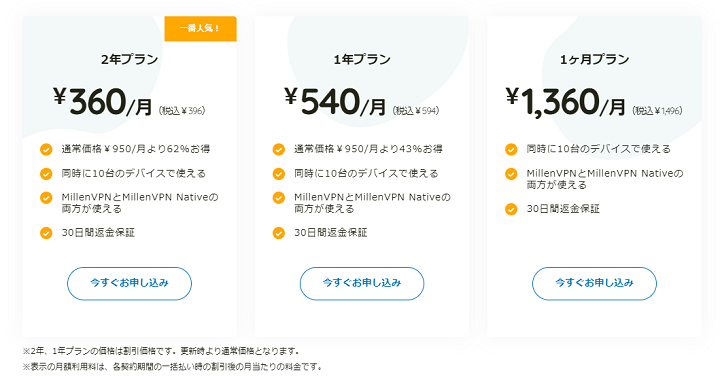Click the 2年プラン heading
Screen dimensions: 720x390
(x=129, y=59)
